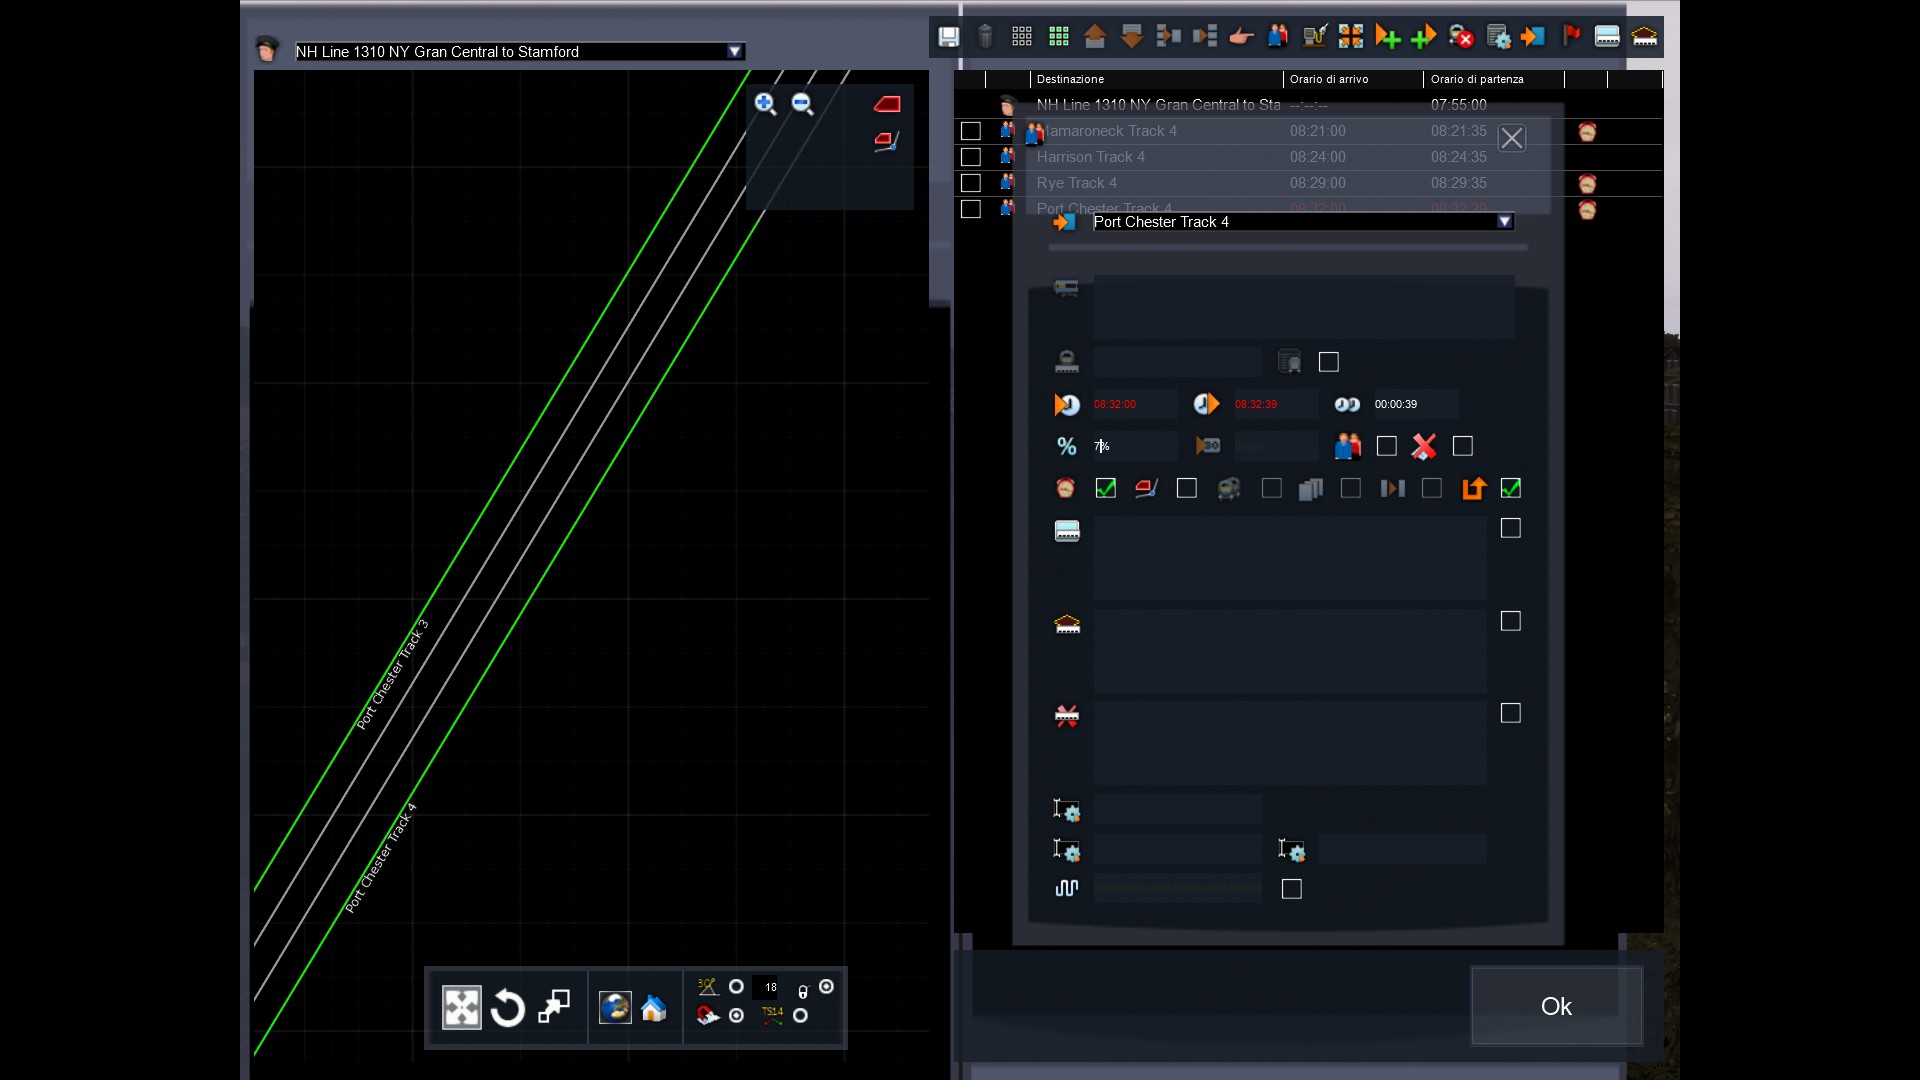Open the list with gear settings icon
1920x1080 pixels.
[x=1498, y=37]
